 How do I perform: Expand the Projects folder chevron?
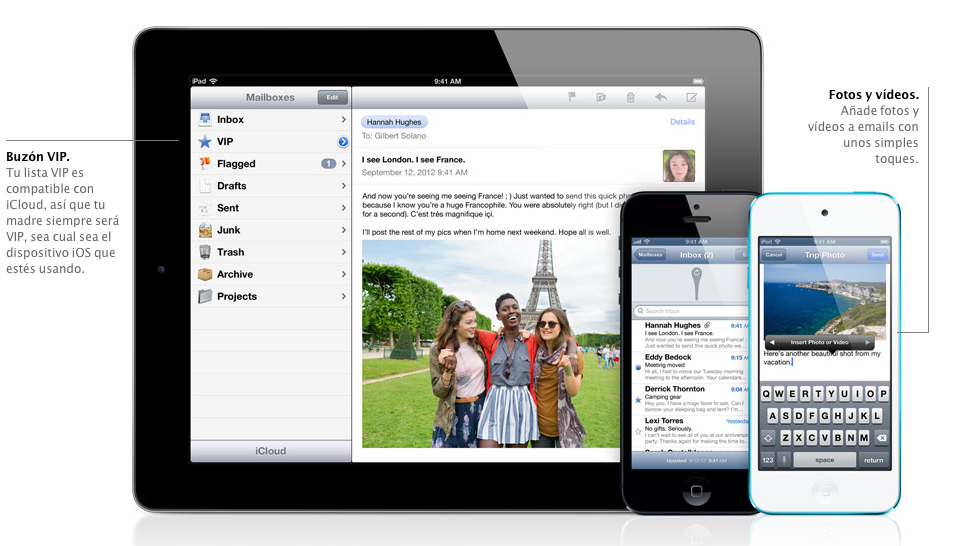pos(343,297)
